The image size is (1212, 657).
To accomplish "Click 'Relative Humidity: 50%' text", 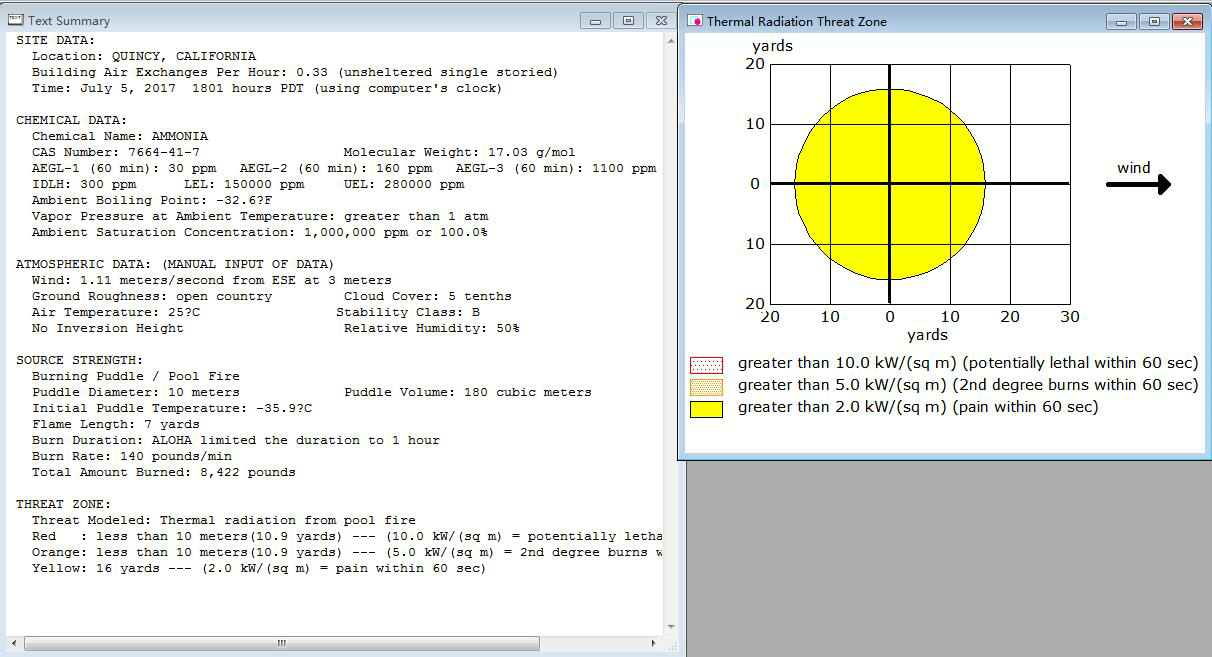I will pos(432,328).
